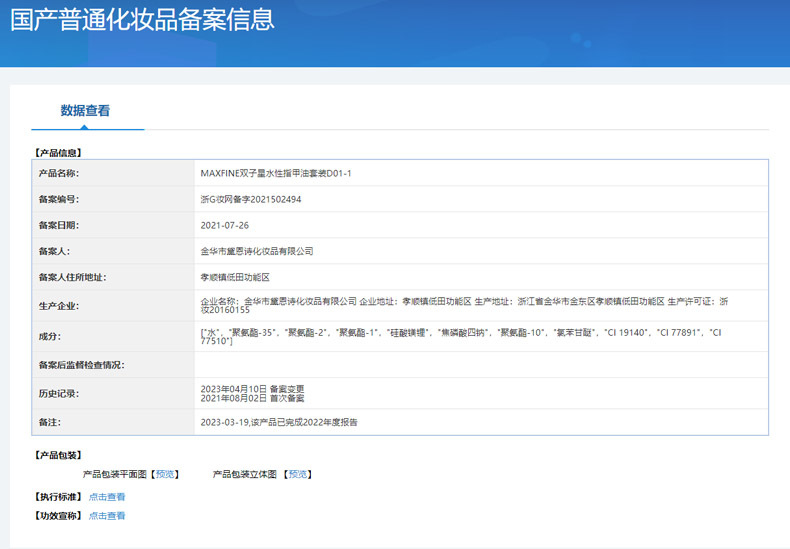Image resolution: width=790 pixels, height=549 pixels.
Task: Click the filing date 2021-07-26
Action: [x=224, y=225]
